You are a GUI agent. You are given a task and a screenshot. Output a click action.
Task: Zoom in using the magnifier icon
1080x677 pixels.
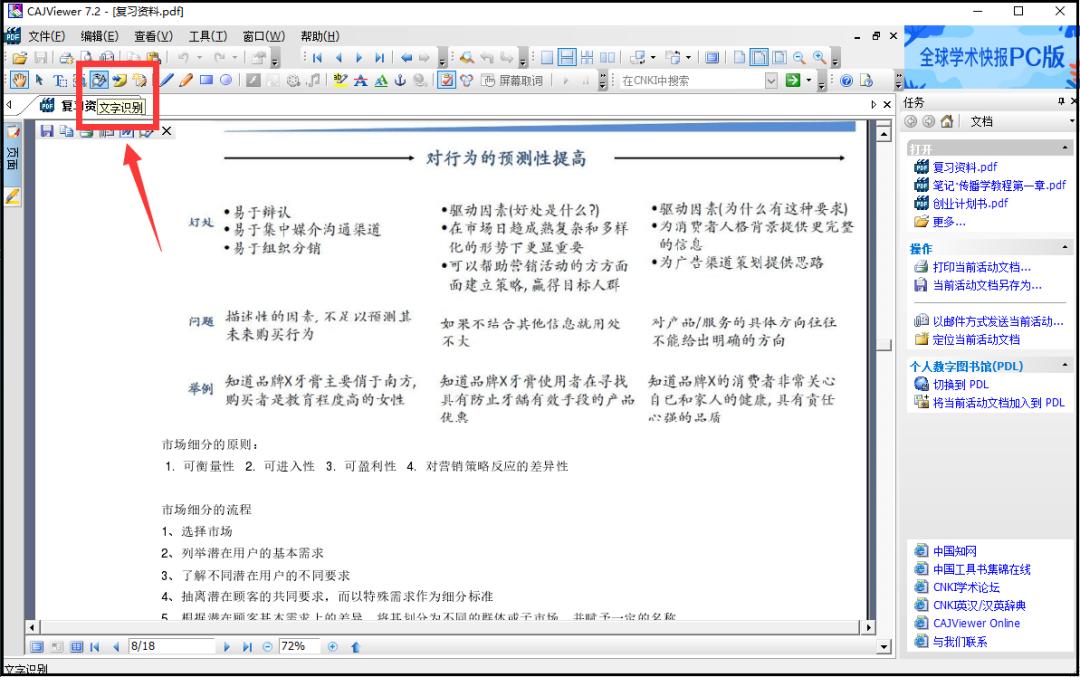[820, 59]
